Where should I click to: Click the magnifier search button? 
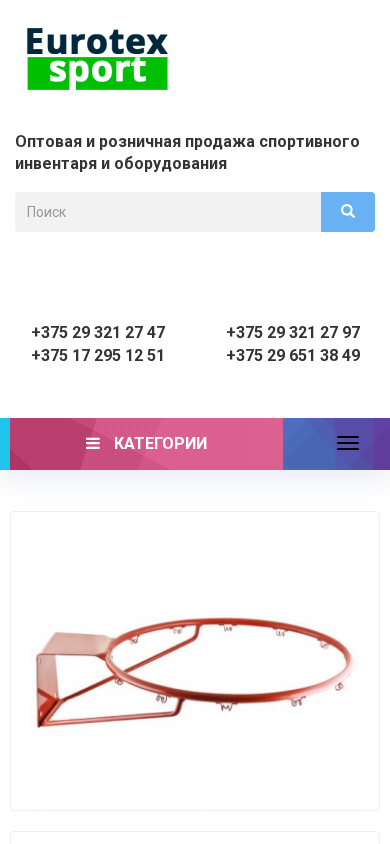tap(348, 212)
